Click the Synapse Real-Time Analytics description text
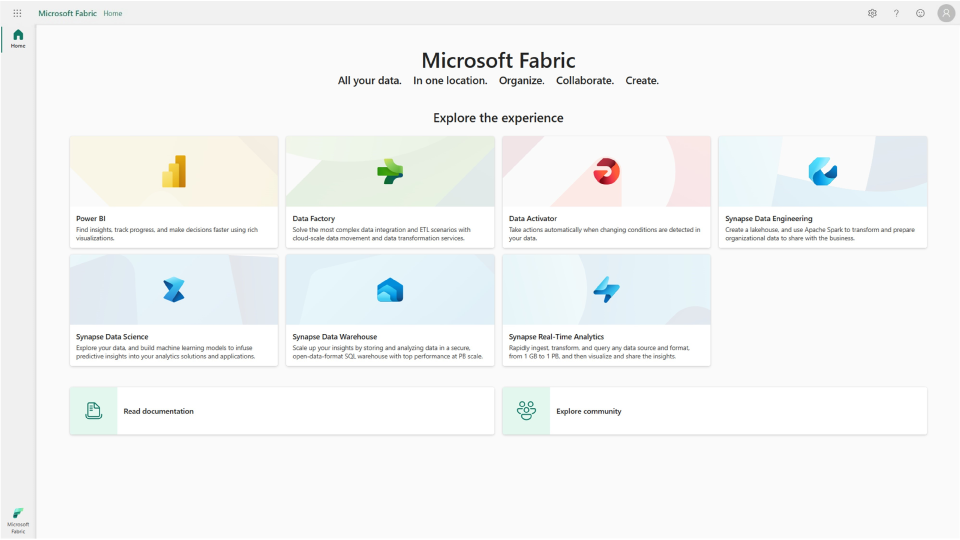The height and width of the screenshot is (540, 960). pos(599,352)
